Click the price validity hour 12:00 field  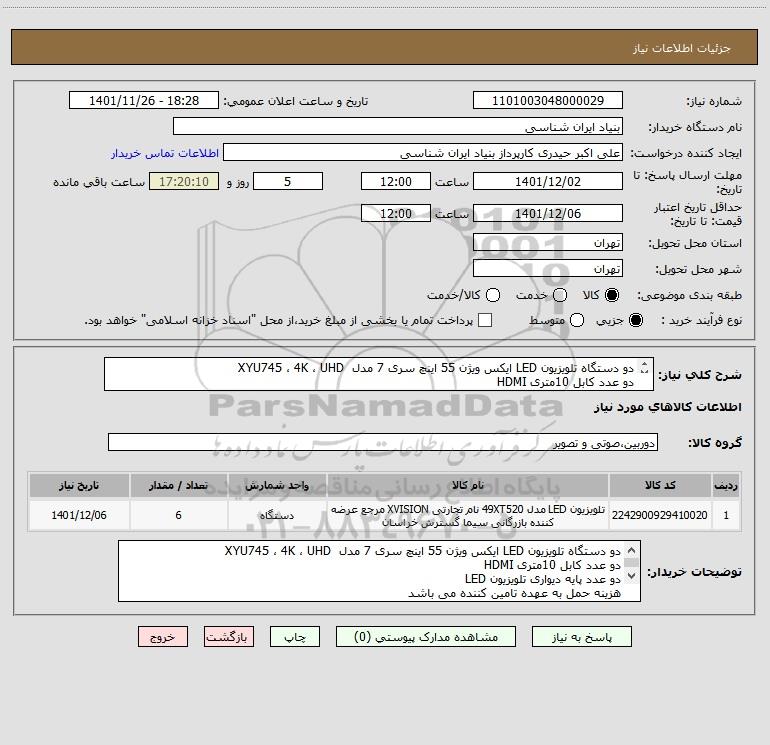[396, 213]
